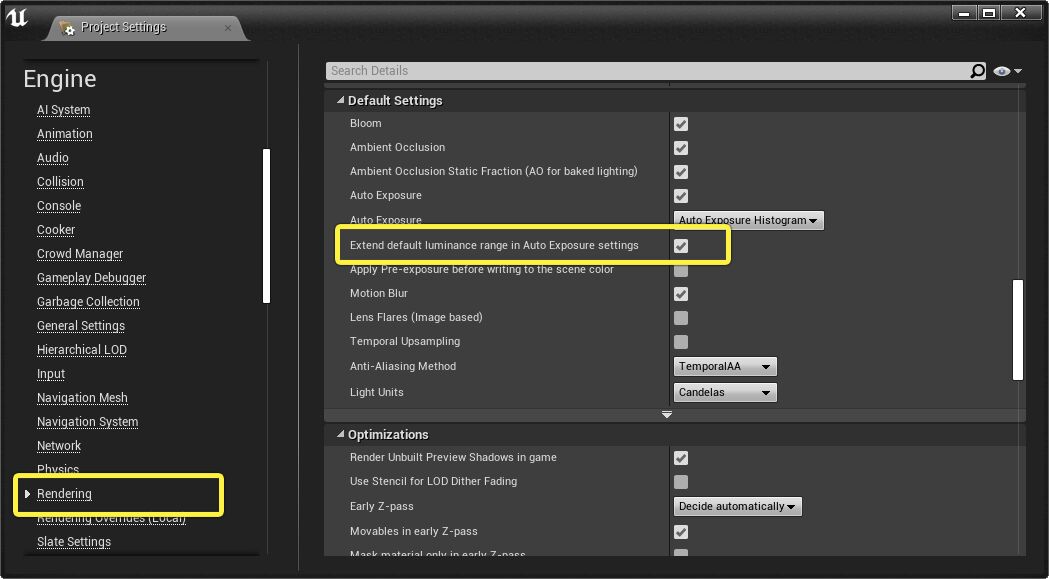Click the gear icon on the Project Settings tab
Viewport: 1049px width, 579px height.
point(67,30)
